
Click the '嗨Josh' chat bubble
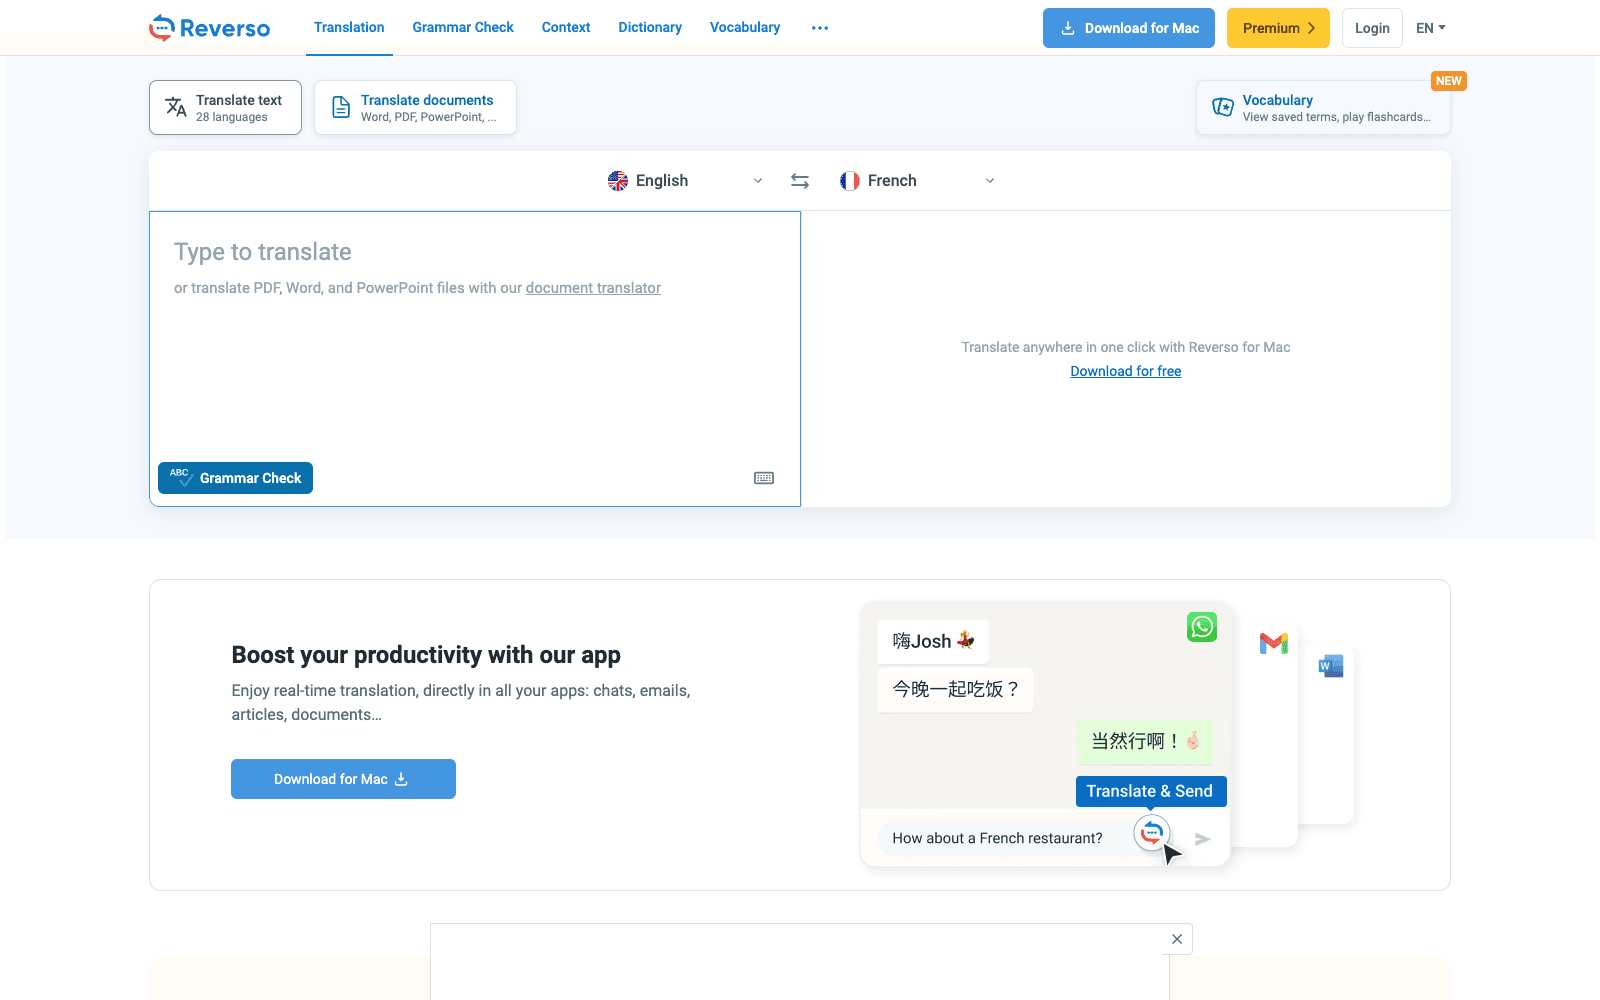(x=933, y=641)
